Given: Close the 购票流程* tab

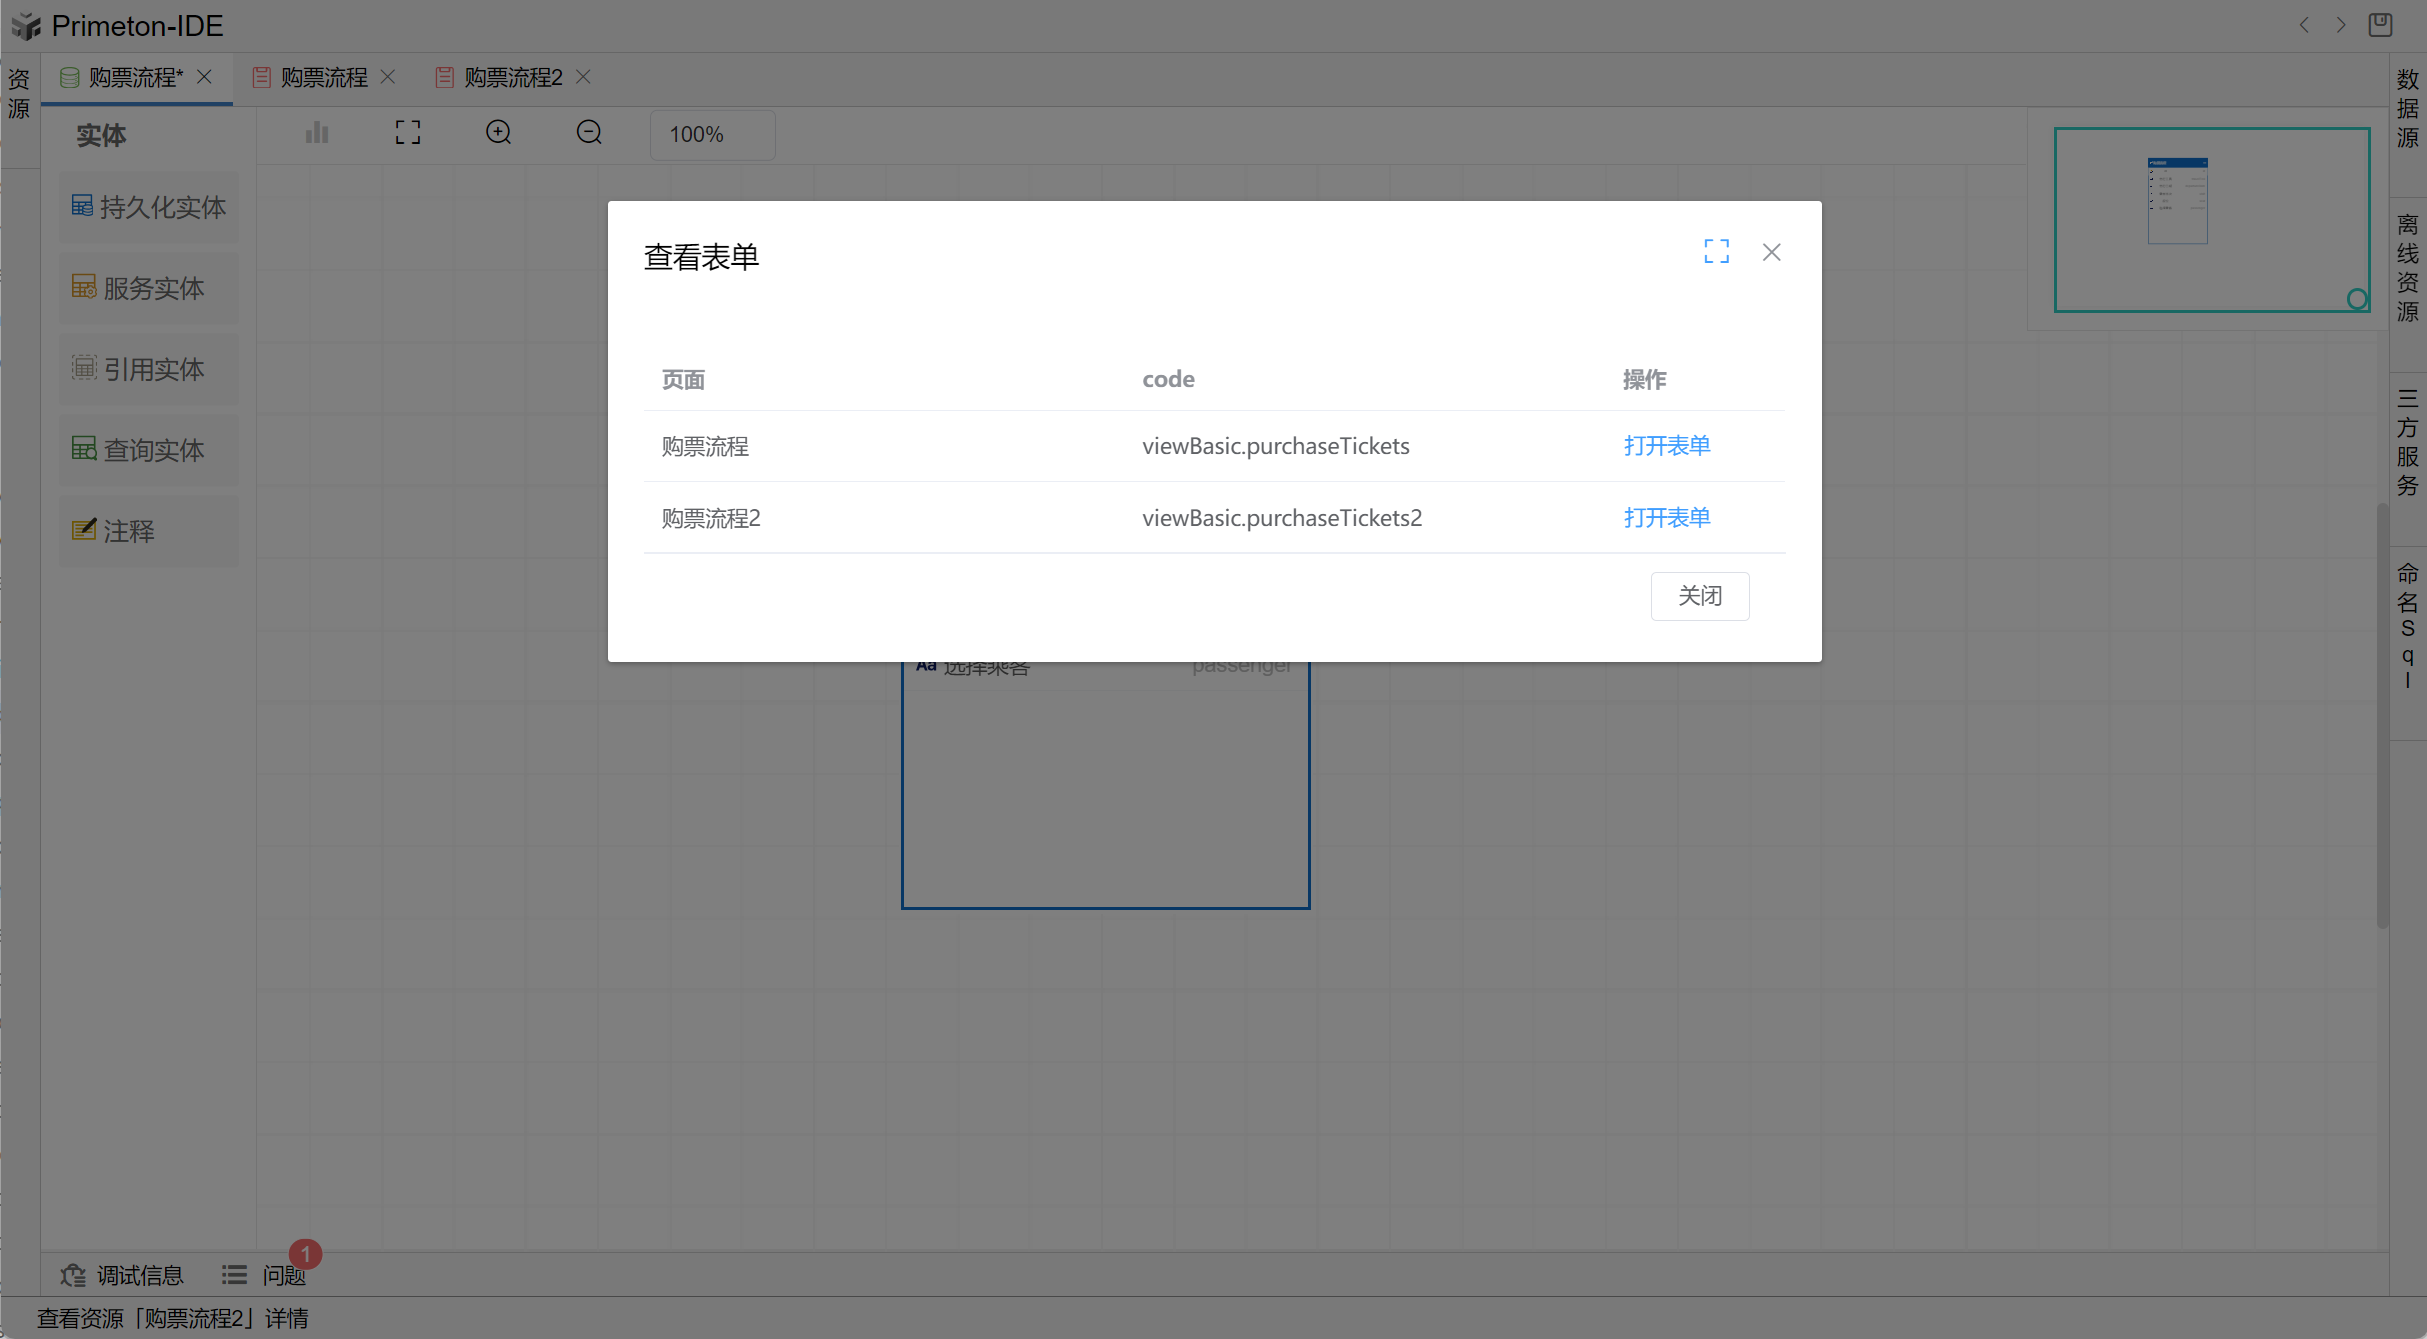Looking at the screenshot, I should 204,77.
